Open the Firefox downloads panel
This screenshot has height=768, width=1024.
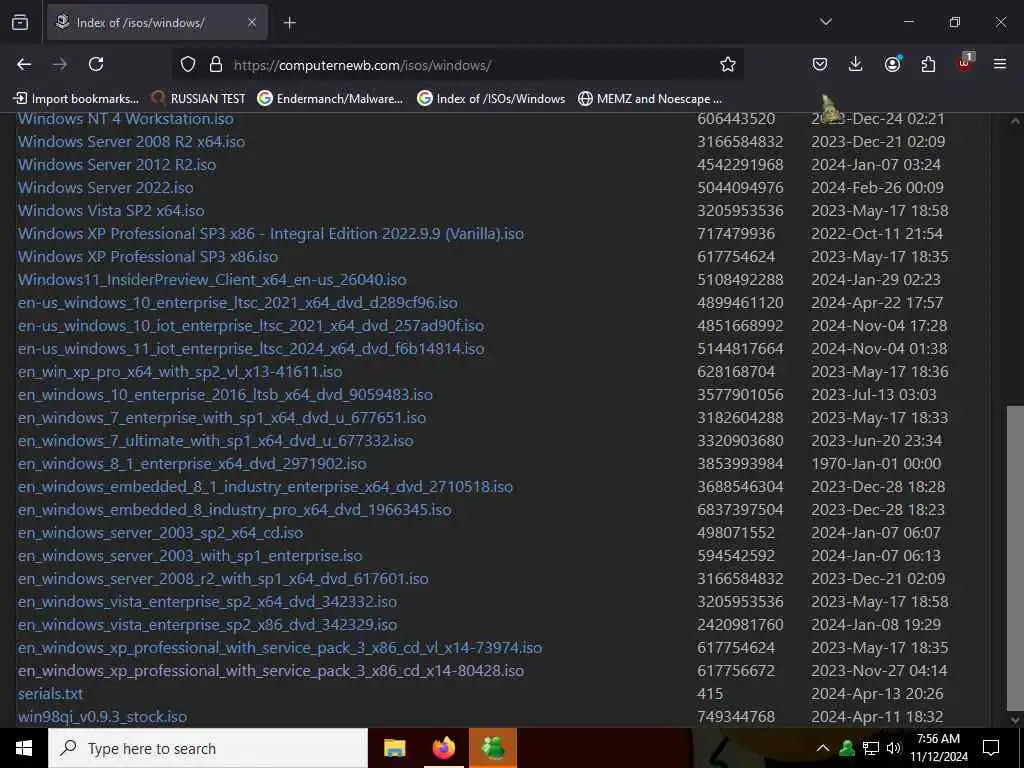pyautogui.click(x=856, y=64)
